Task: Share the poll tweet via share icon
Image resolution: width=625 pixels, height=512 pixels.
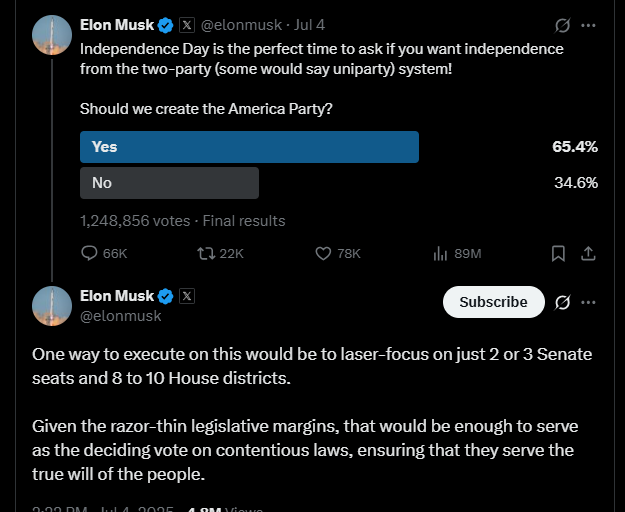Action: point(588,253)
